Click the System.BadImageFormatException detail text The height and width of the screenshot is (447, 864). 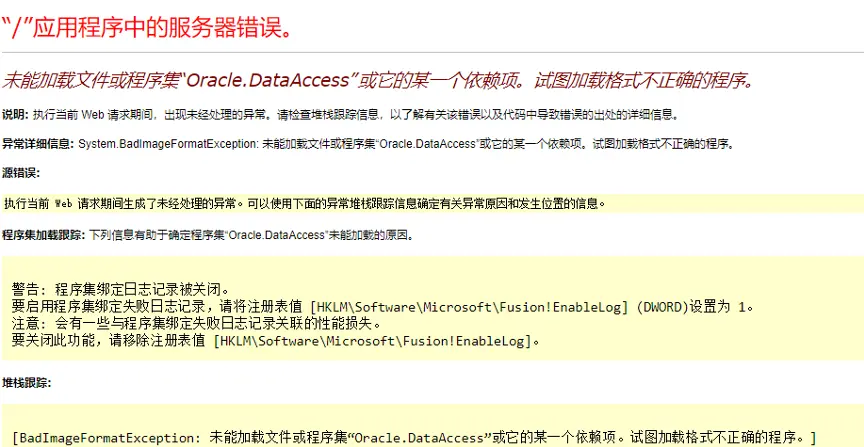[407, 144]
